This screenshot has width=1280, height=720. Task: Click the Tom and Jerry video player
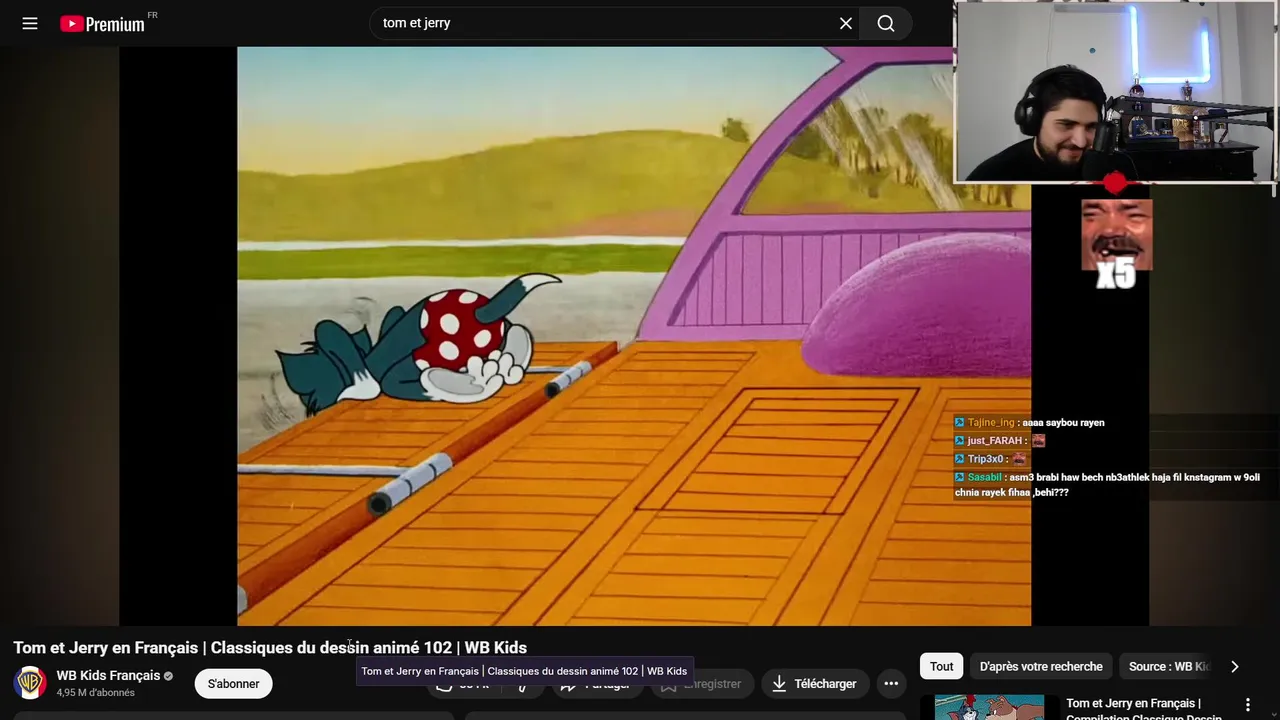click(634, 336)
